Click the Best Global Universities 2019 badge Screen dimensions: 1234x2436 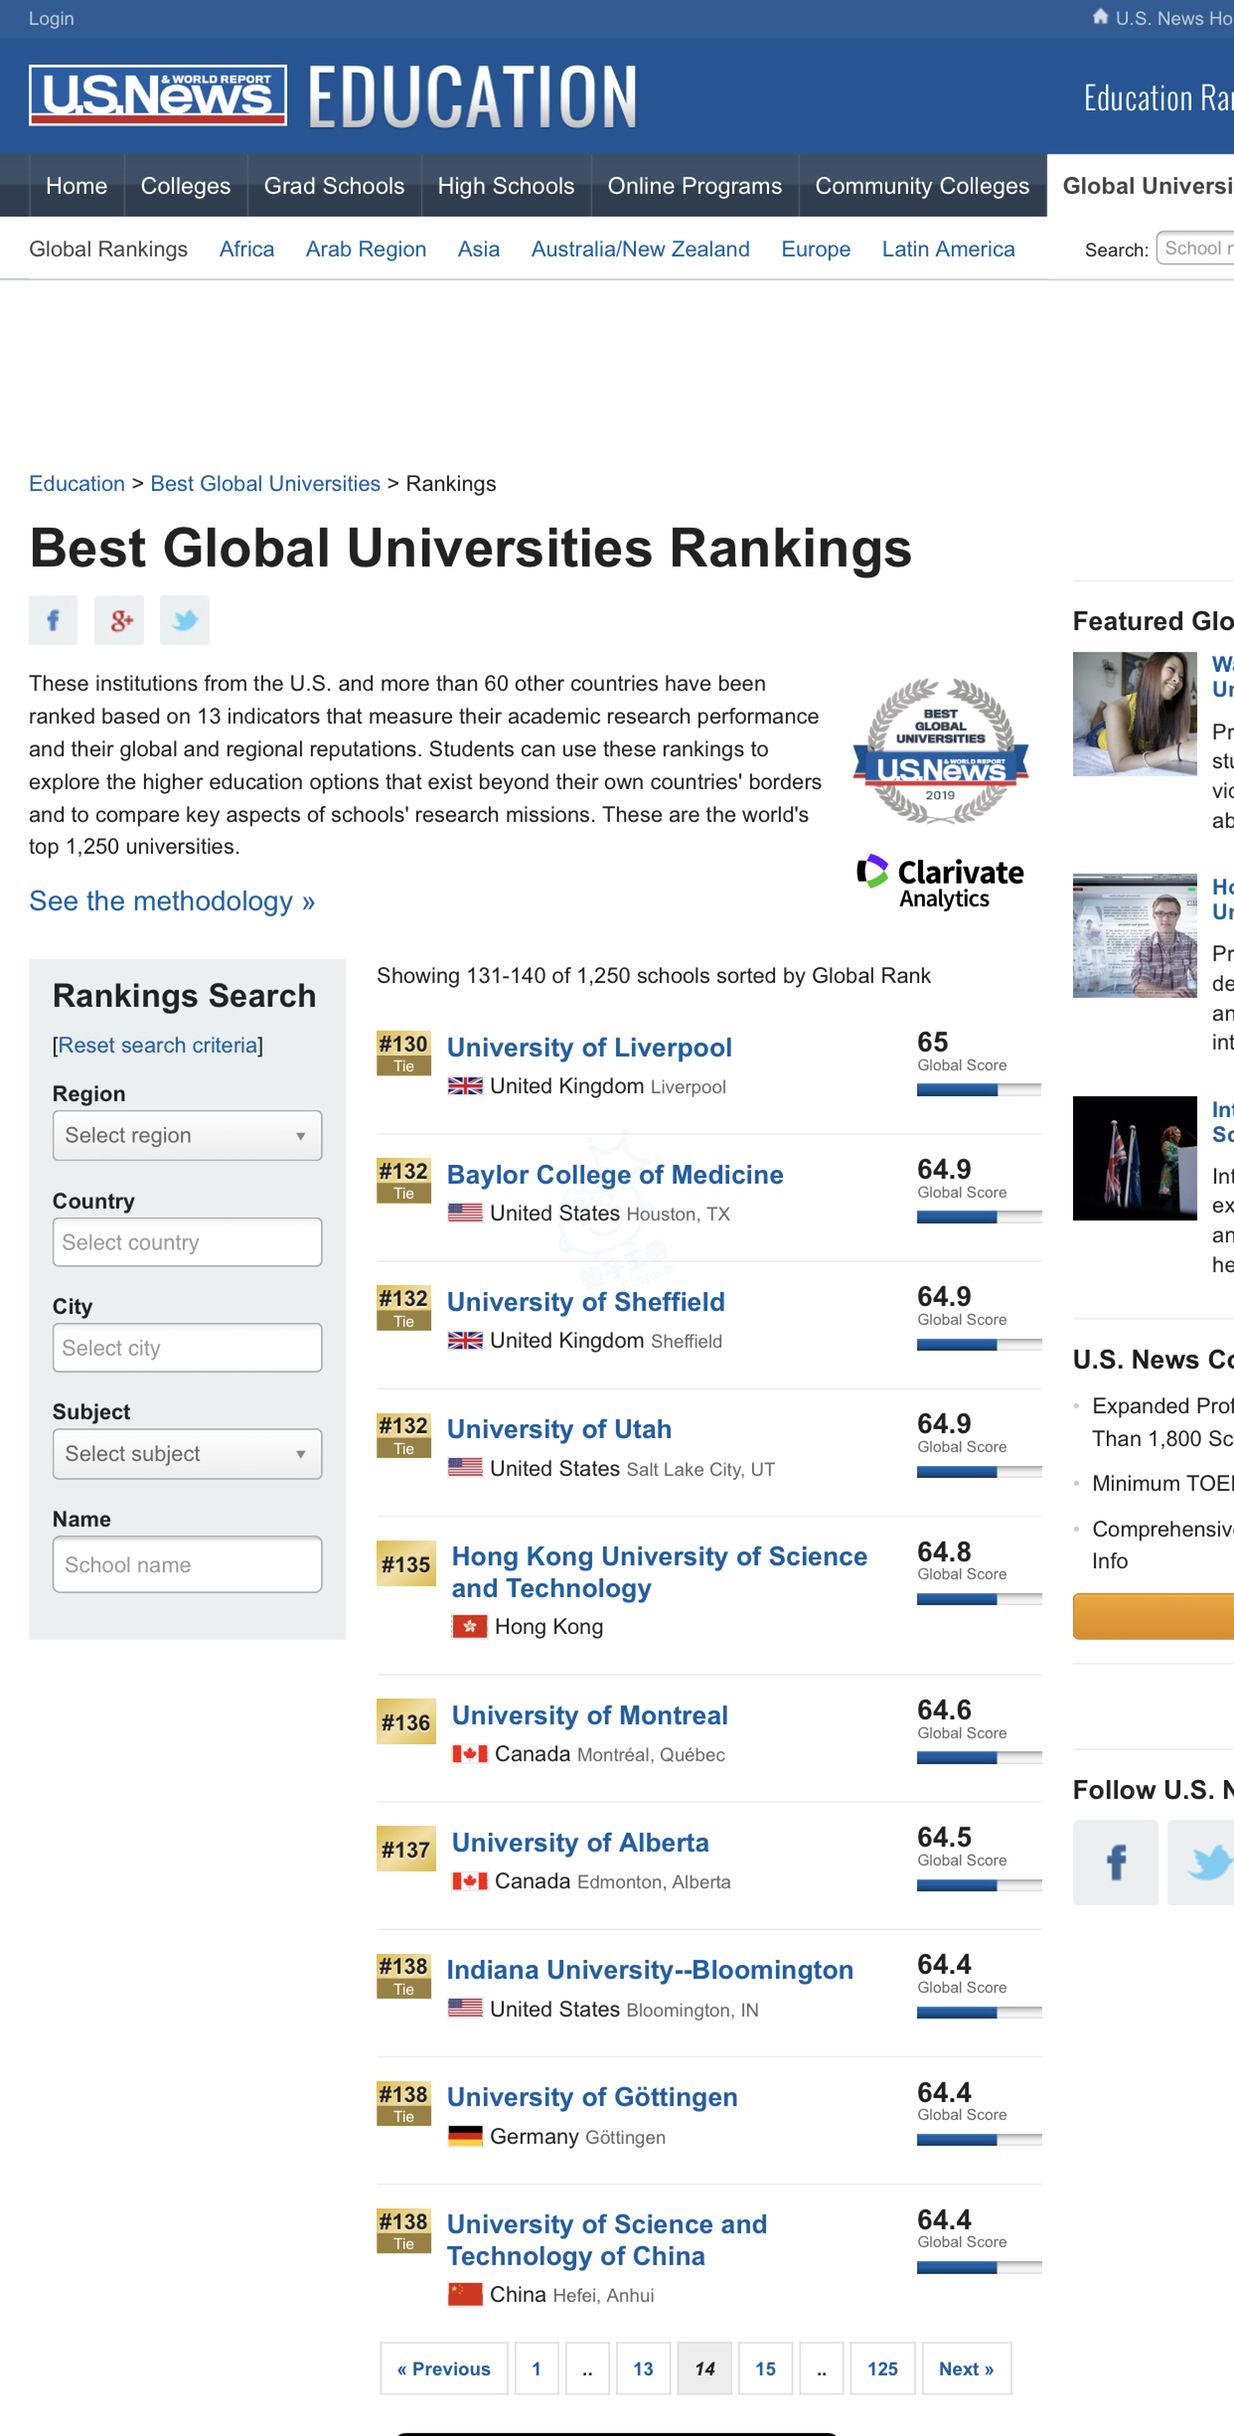(x=940, y=751)
